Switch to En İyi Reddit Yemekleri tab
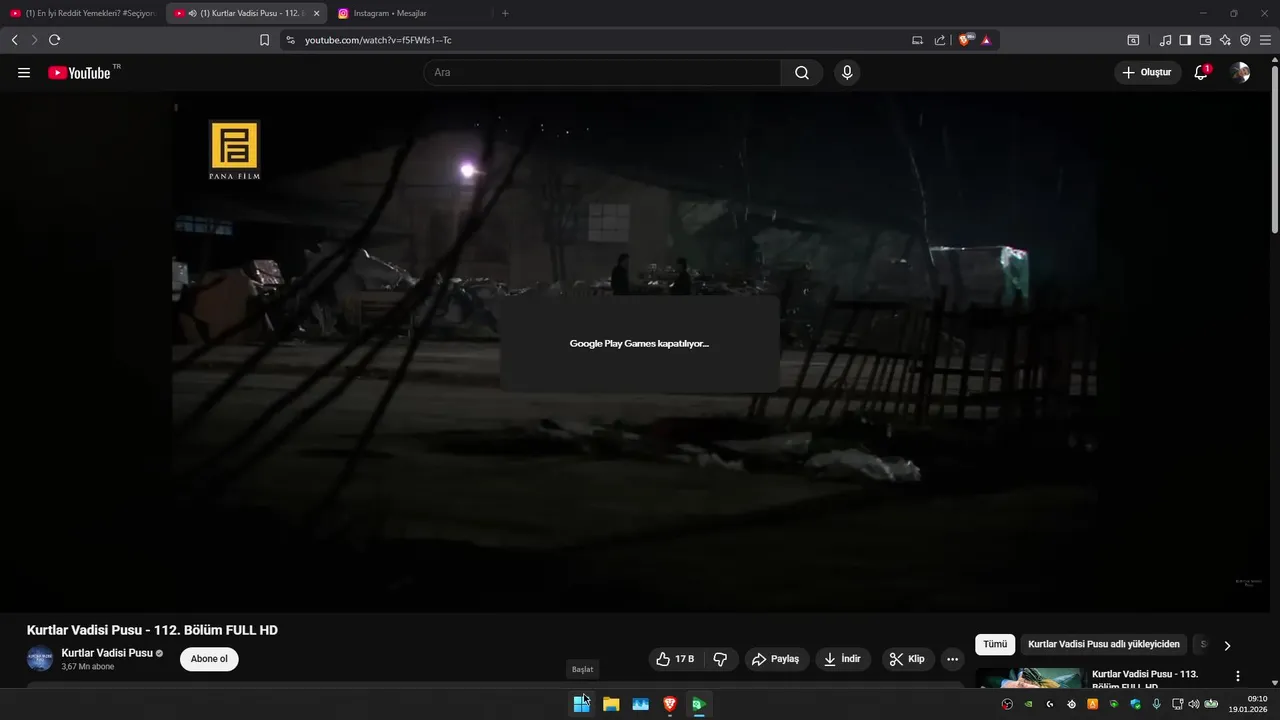Screen dimensions: 1280x720 point(82,13)
